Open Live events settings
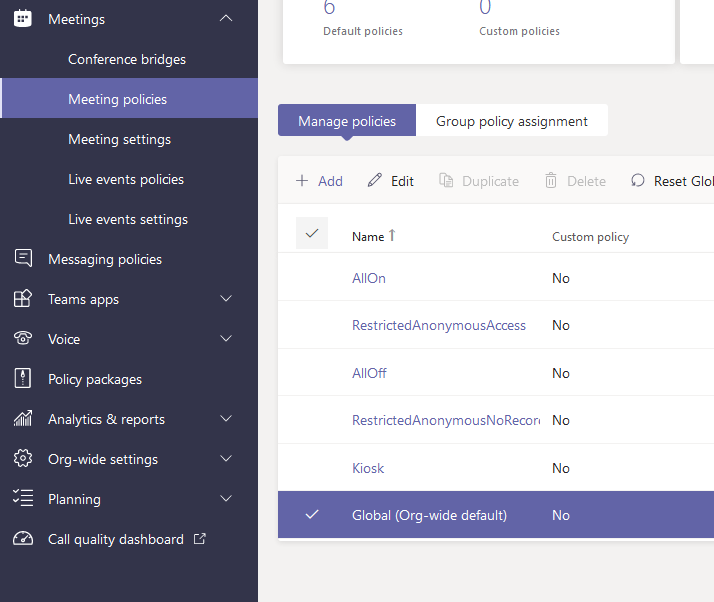 pyautogui.click(x=128, y=219)
